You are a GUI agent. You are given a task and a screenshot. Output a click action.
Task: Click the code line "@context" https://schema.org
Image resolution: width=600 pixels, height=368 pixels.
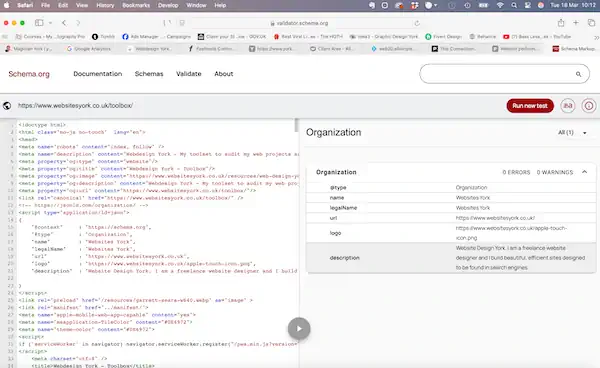pyautogui.click(x=91, y=227)
